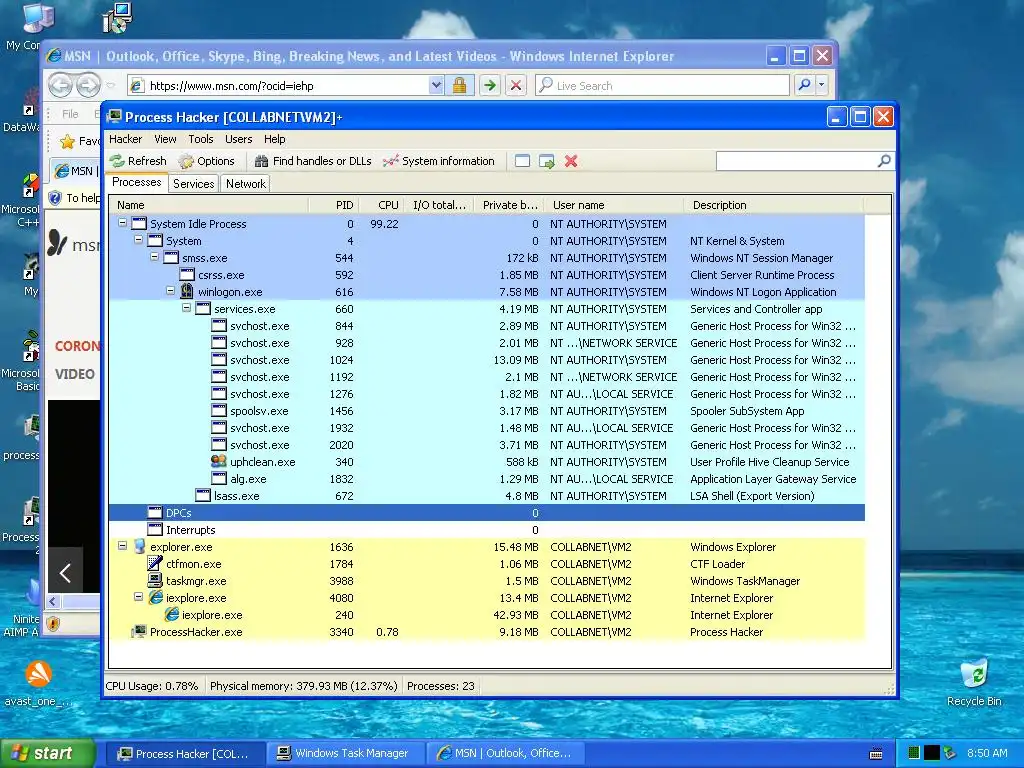Click the find window icon in toolbar
Screen dimensions: 1024x768
tap(522, 161)
